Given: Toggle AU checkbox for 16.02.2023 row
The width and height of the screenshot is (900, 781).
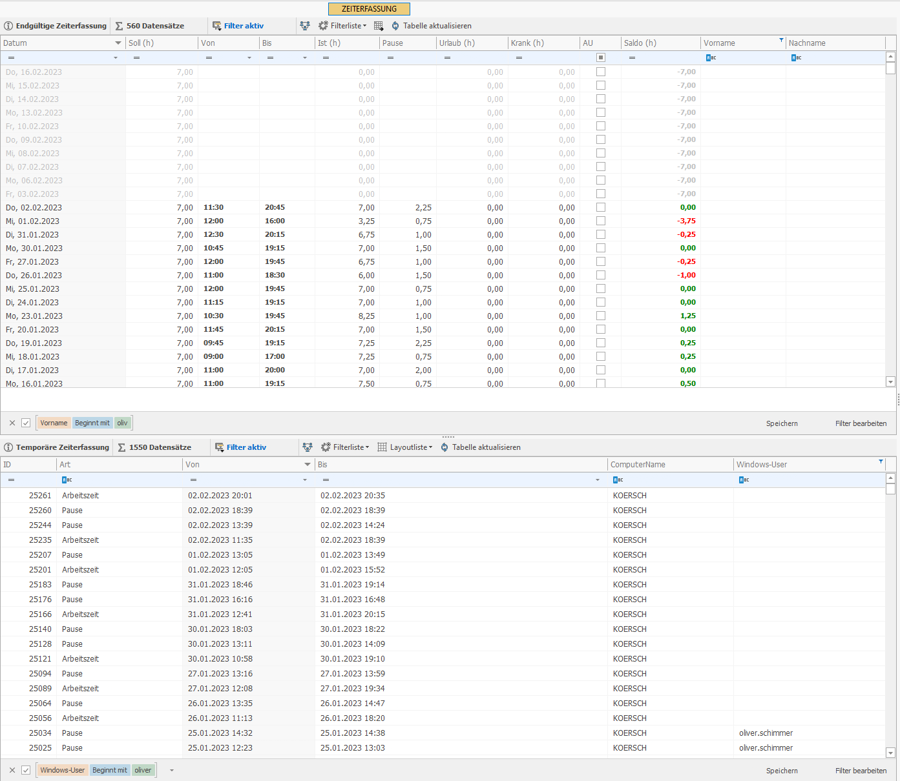Looking at the screenshot, I should coord(600,72).
